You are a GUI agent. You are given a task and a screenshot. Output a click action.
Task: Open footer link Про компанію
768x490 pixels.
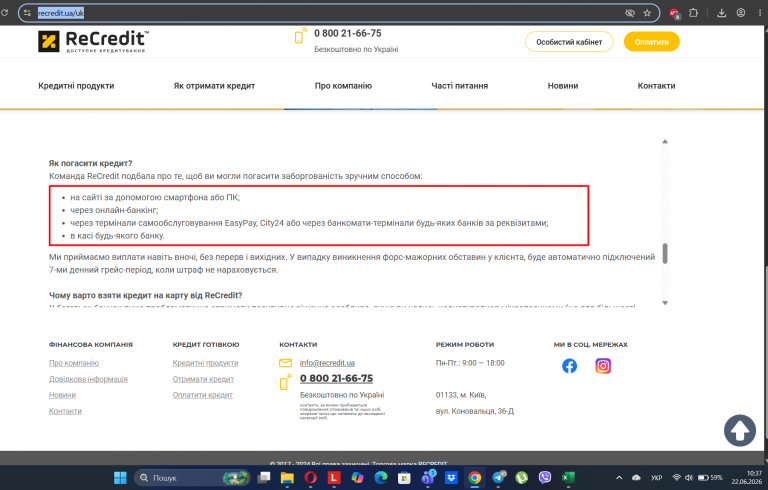pyautogui.click(x=74, y=363)
